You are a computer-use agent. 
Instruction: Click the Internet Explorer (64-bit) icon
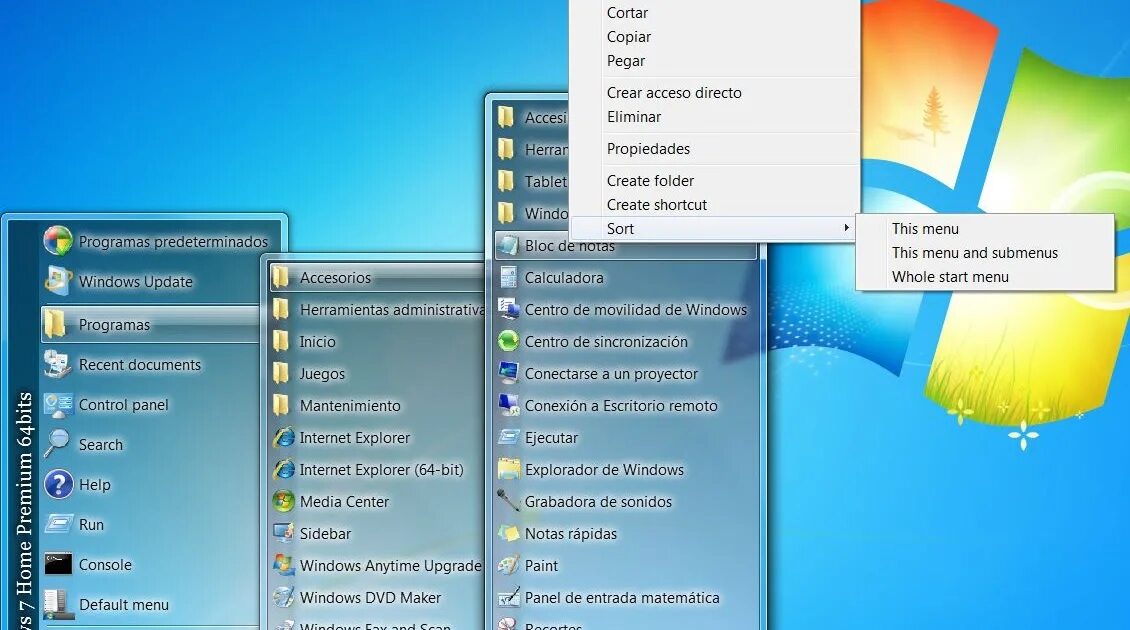[284, 469]
